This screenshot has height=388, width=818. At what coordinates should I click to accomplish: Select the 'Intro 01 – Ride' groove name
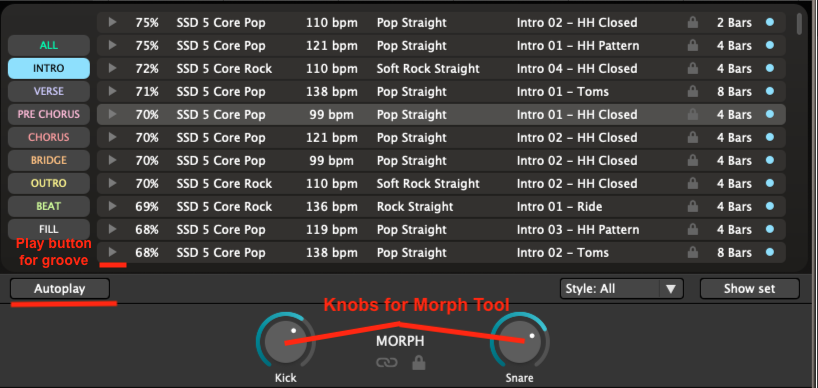pyautogui.click(x=559, y=207)
